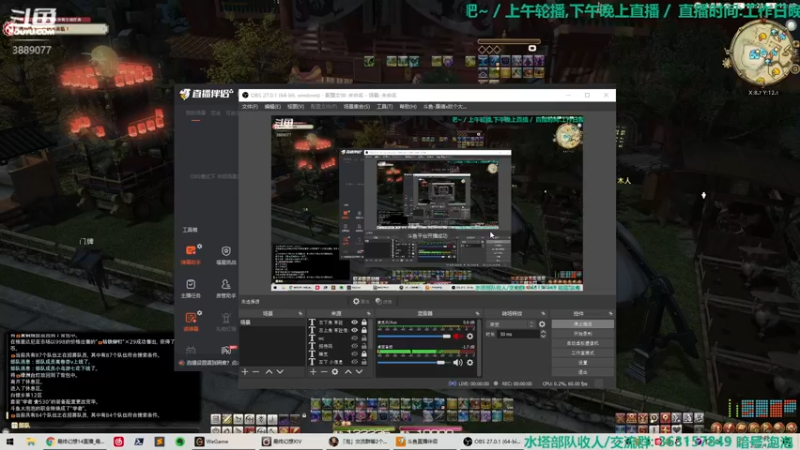Open the 编辑(E) menu in OBS
This screenshot has width=800, height=450.
tap(272, 107)
